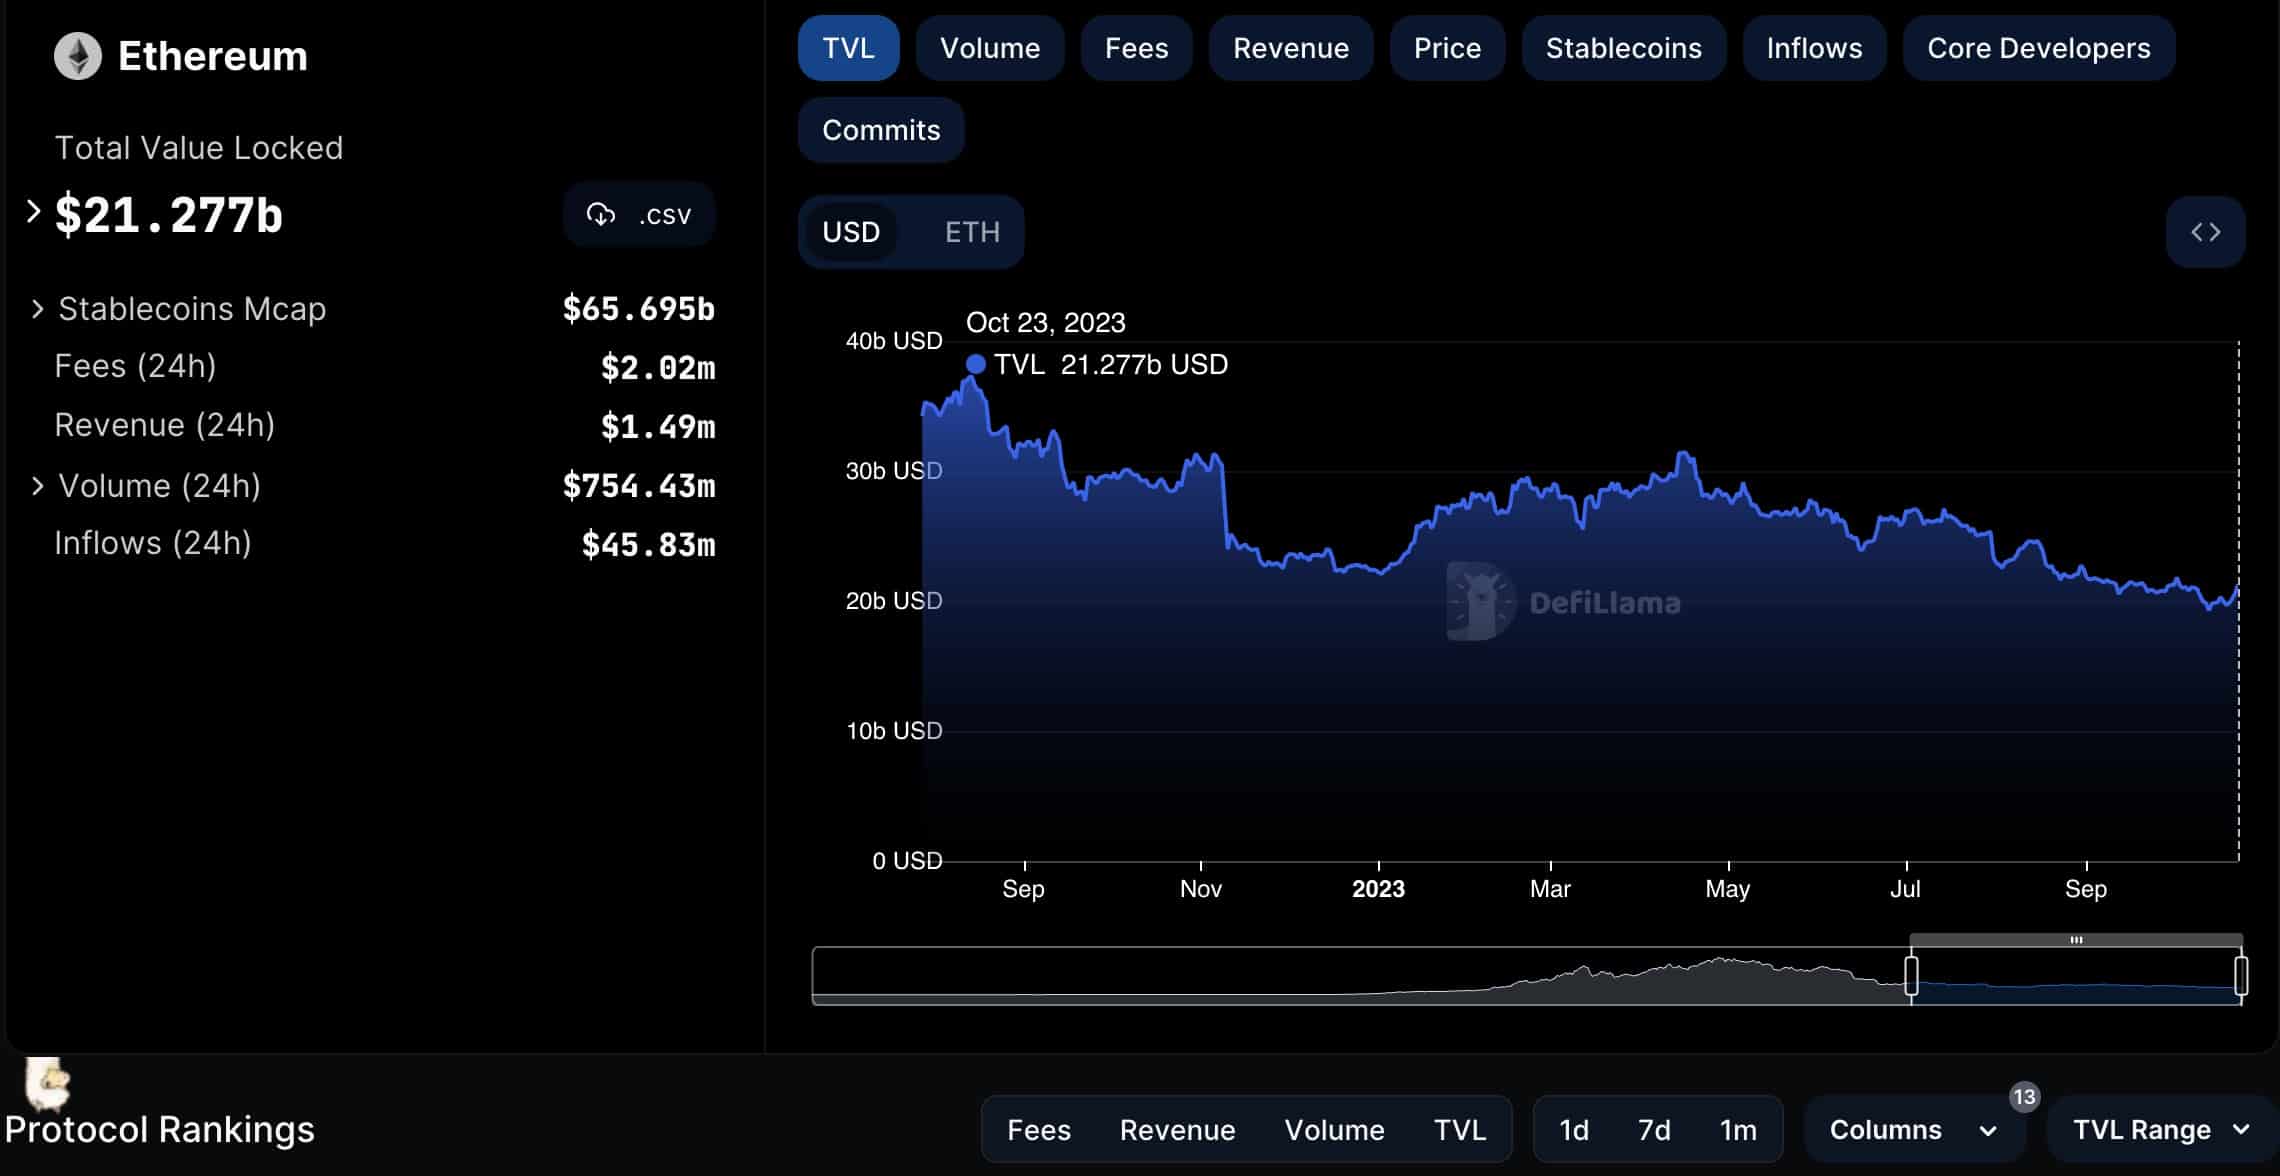Click the Protocol Rankings heading
Viewport: 2280px width, 1176px height.
pyautogui.click(x=159, y=1130)
